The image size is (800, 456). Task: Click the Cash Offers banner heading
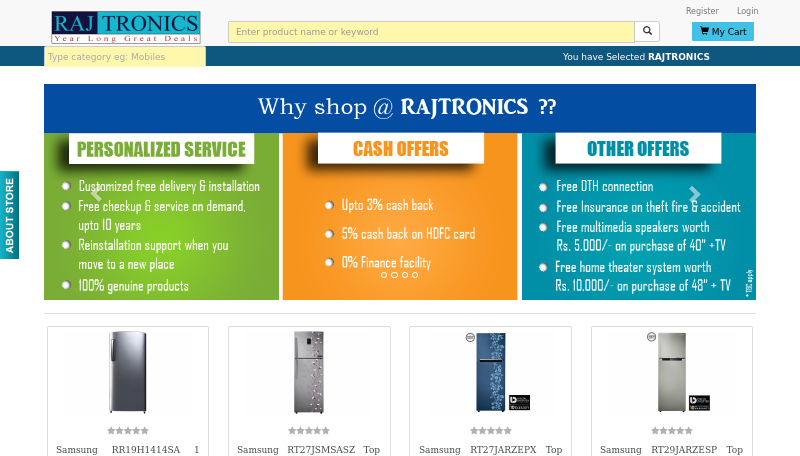[401, 148]
